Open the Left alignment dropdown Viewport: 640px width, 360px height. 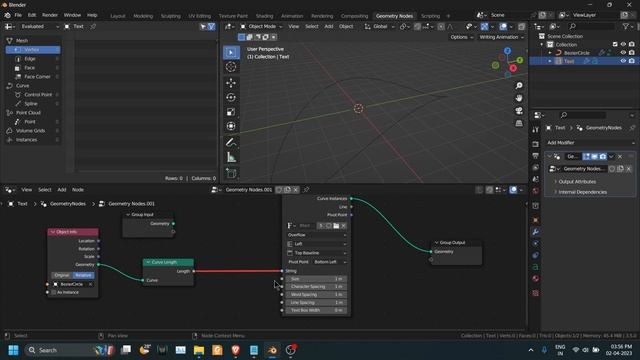click(317, 244)
